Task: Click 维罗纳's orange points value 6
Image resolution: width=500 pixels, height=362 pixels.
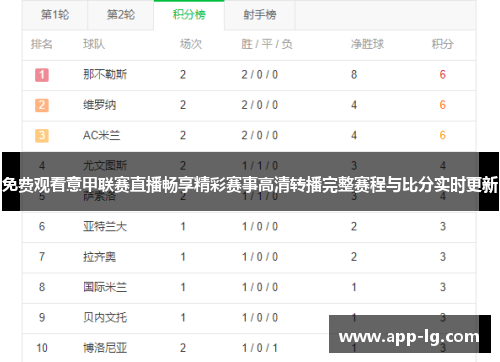Action: 443,105
